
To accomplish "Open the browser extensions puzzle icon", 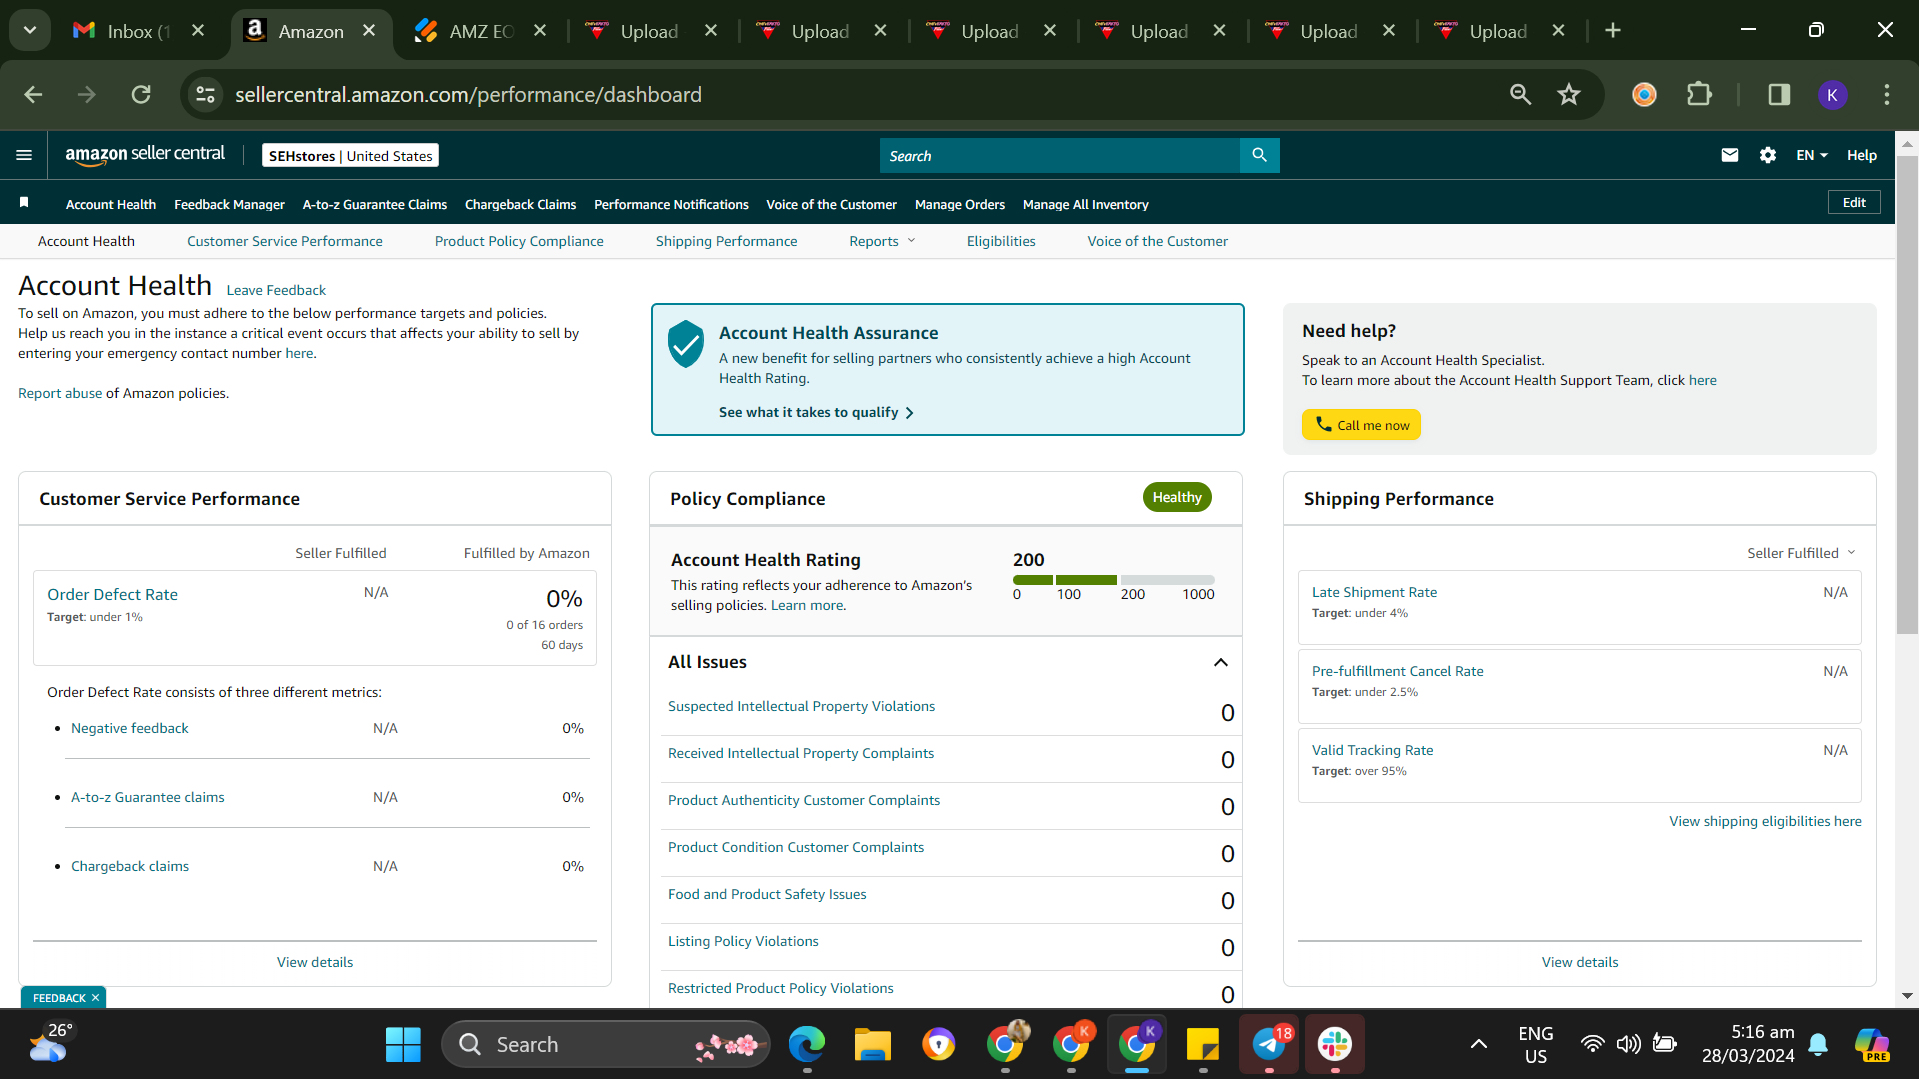I will [1699, 95].
